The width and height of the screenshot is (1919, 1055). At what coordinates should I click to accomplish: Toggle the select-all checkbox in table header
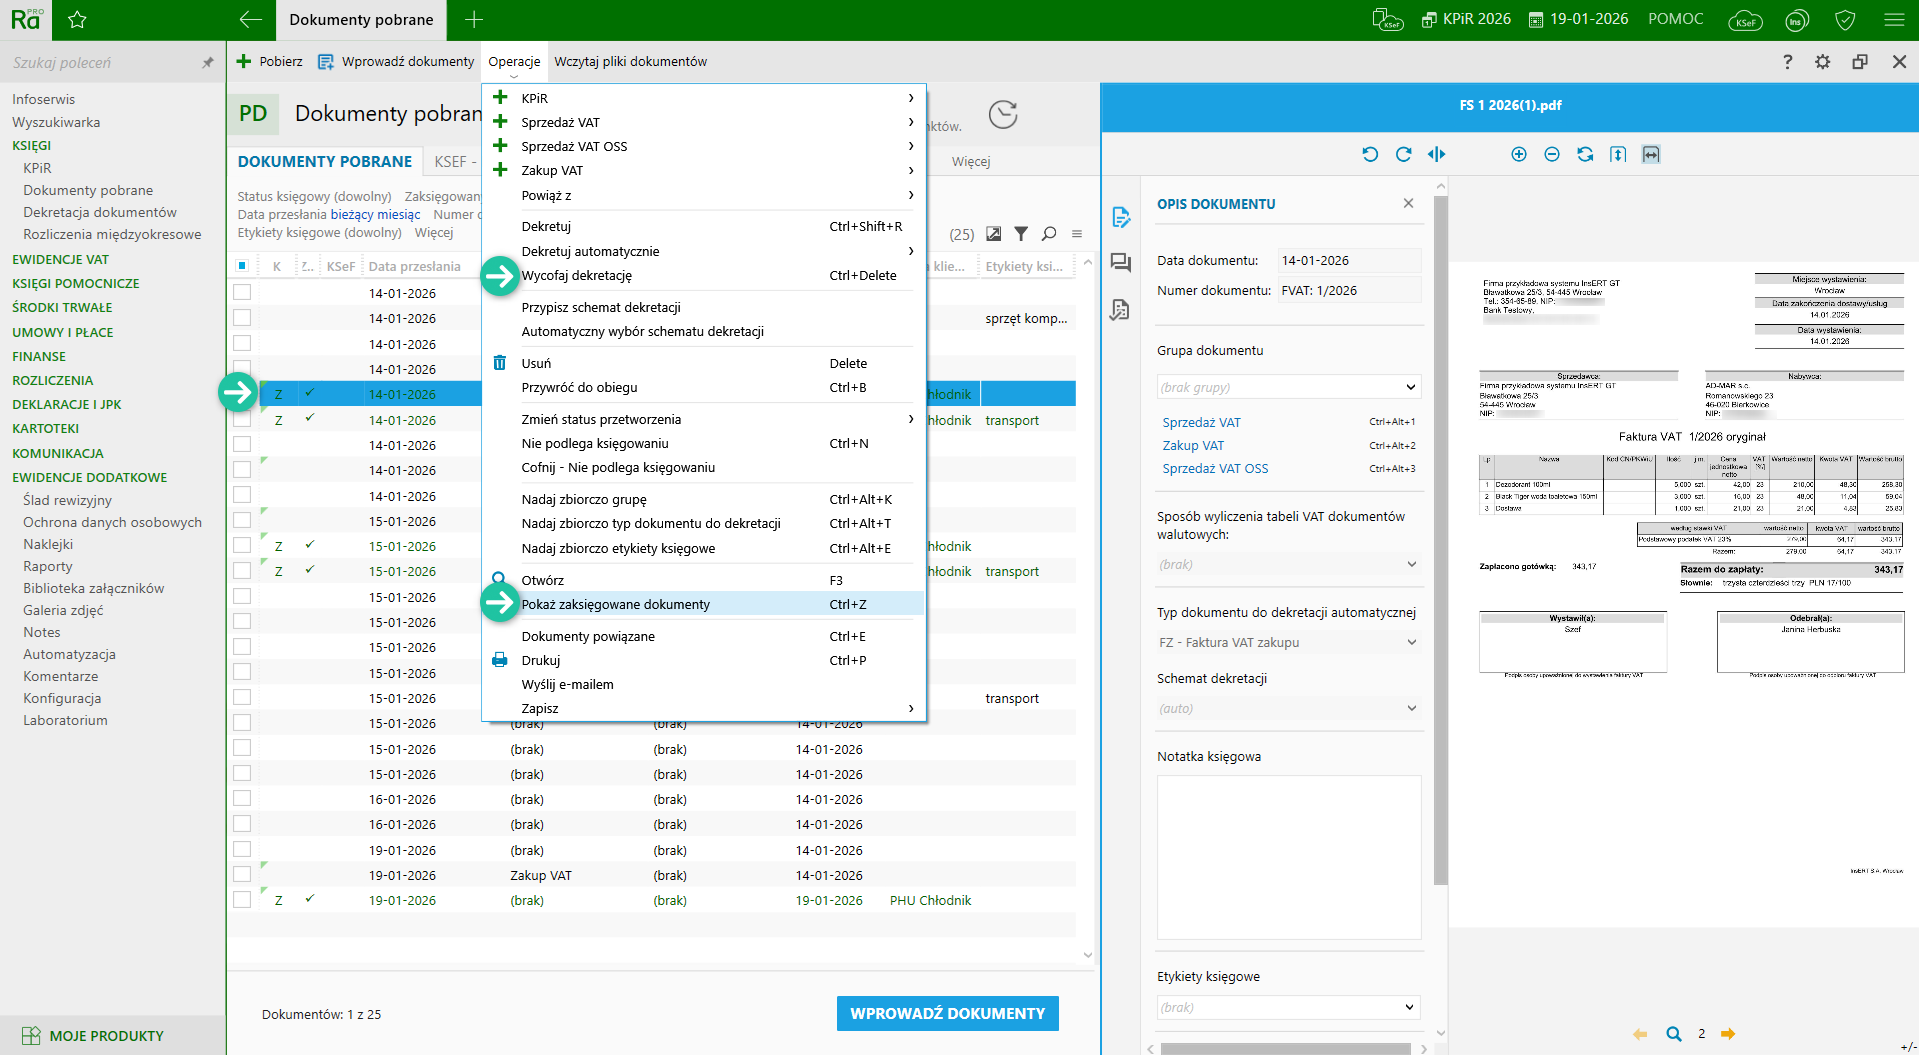[242, 266]
